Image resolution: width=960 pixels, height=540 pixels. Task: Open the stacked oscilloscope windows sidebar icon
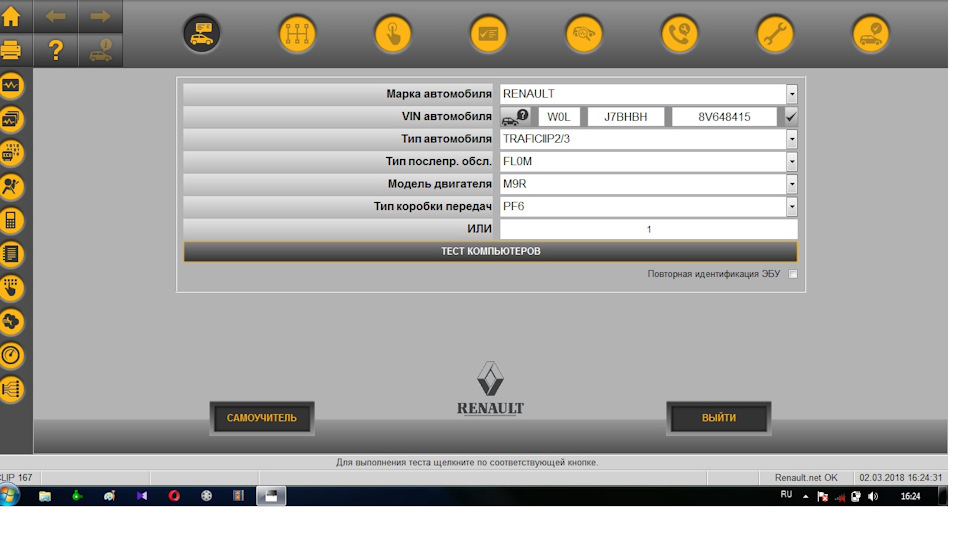tap(12, 119)
